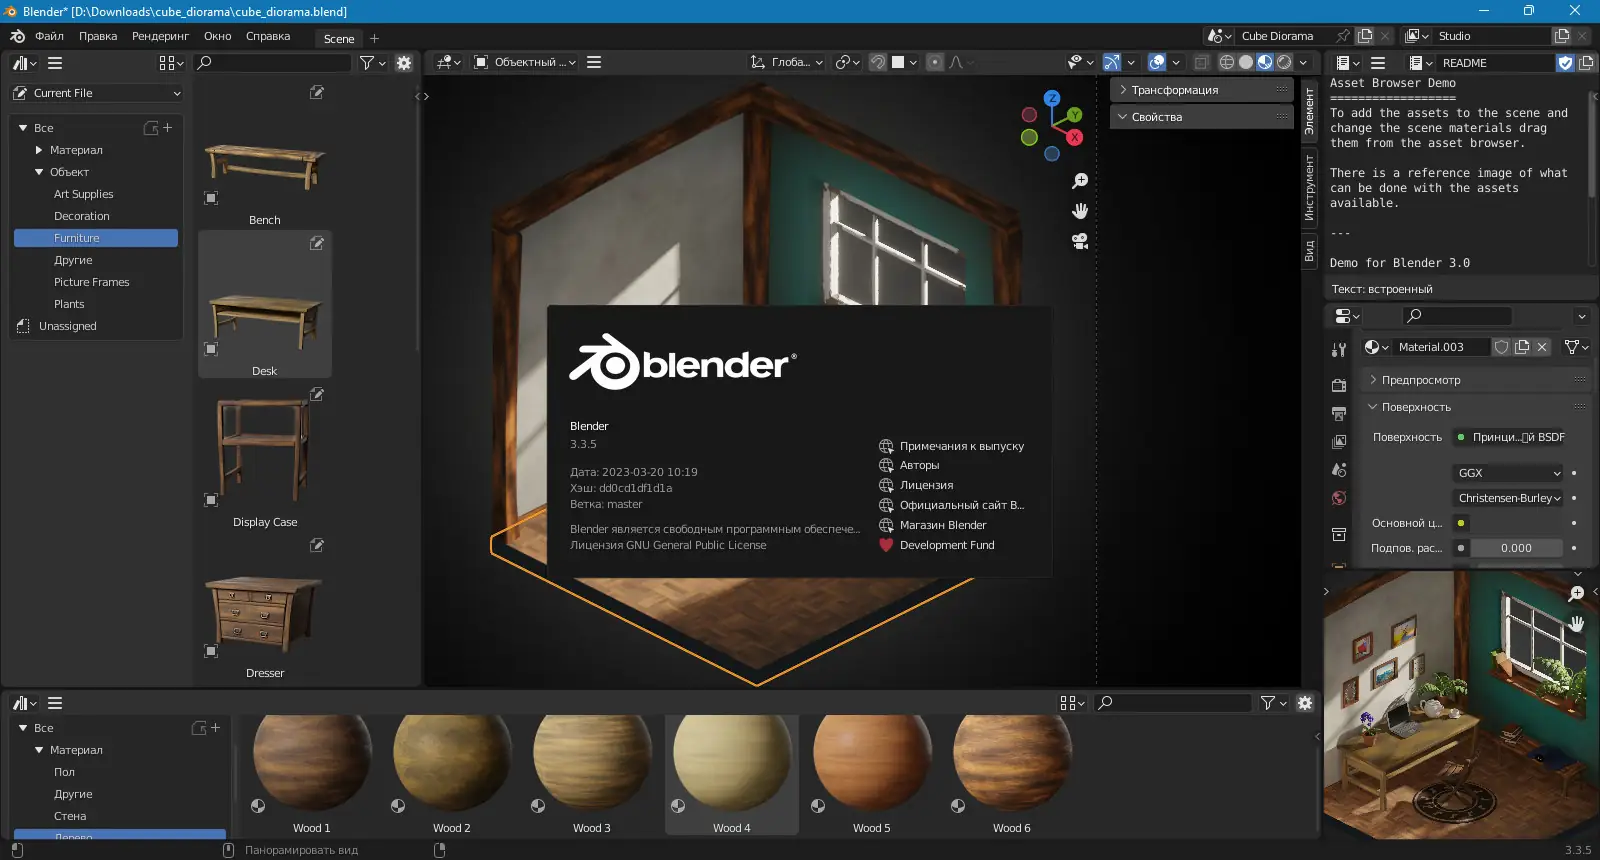Add new catalog with plus beside Все
The width and height of the screenshot is (1600, 860).
(x=167, y=128)
